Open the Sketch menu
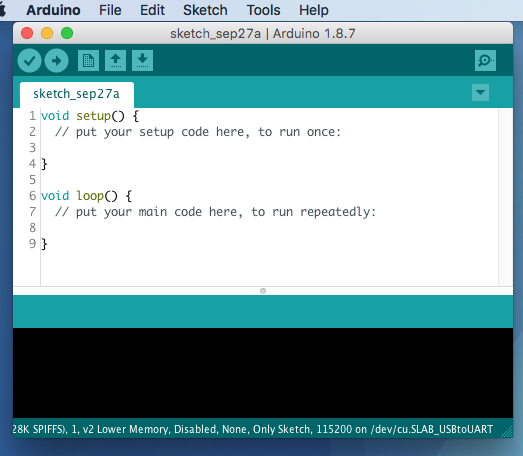The image size is (523, 456). (205, 10)
